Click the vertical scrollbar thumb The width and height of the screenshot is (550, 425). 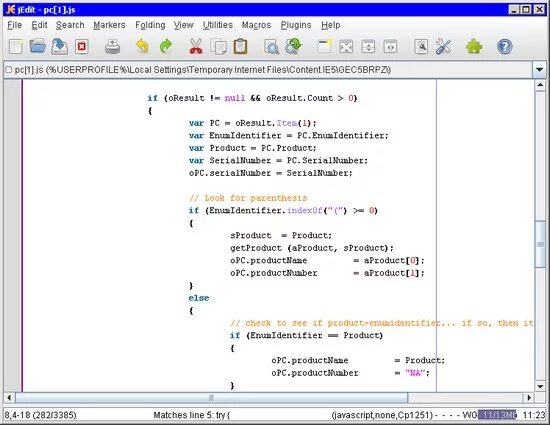(540, 244)
